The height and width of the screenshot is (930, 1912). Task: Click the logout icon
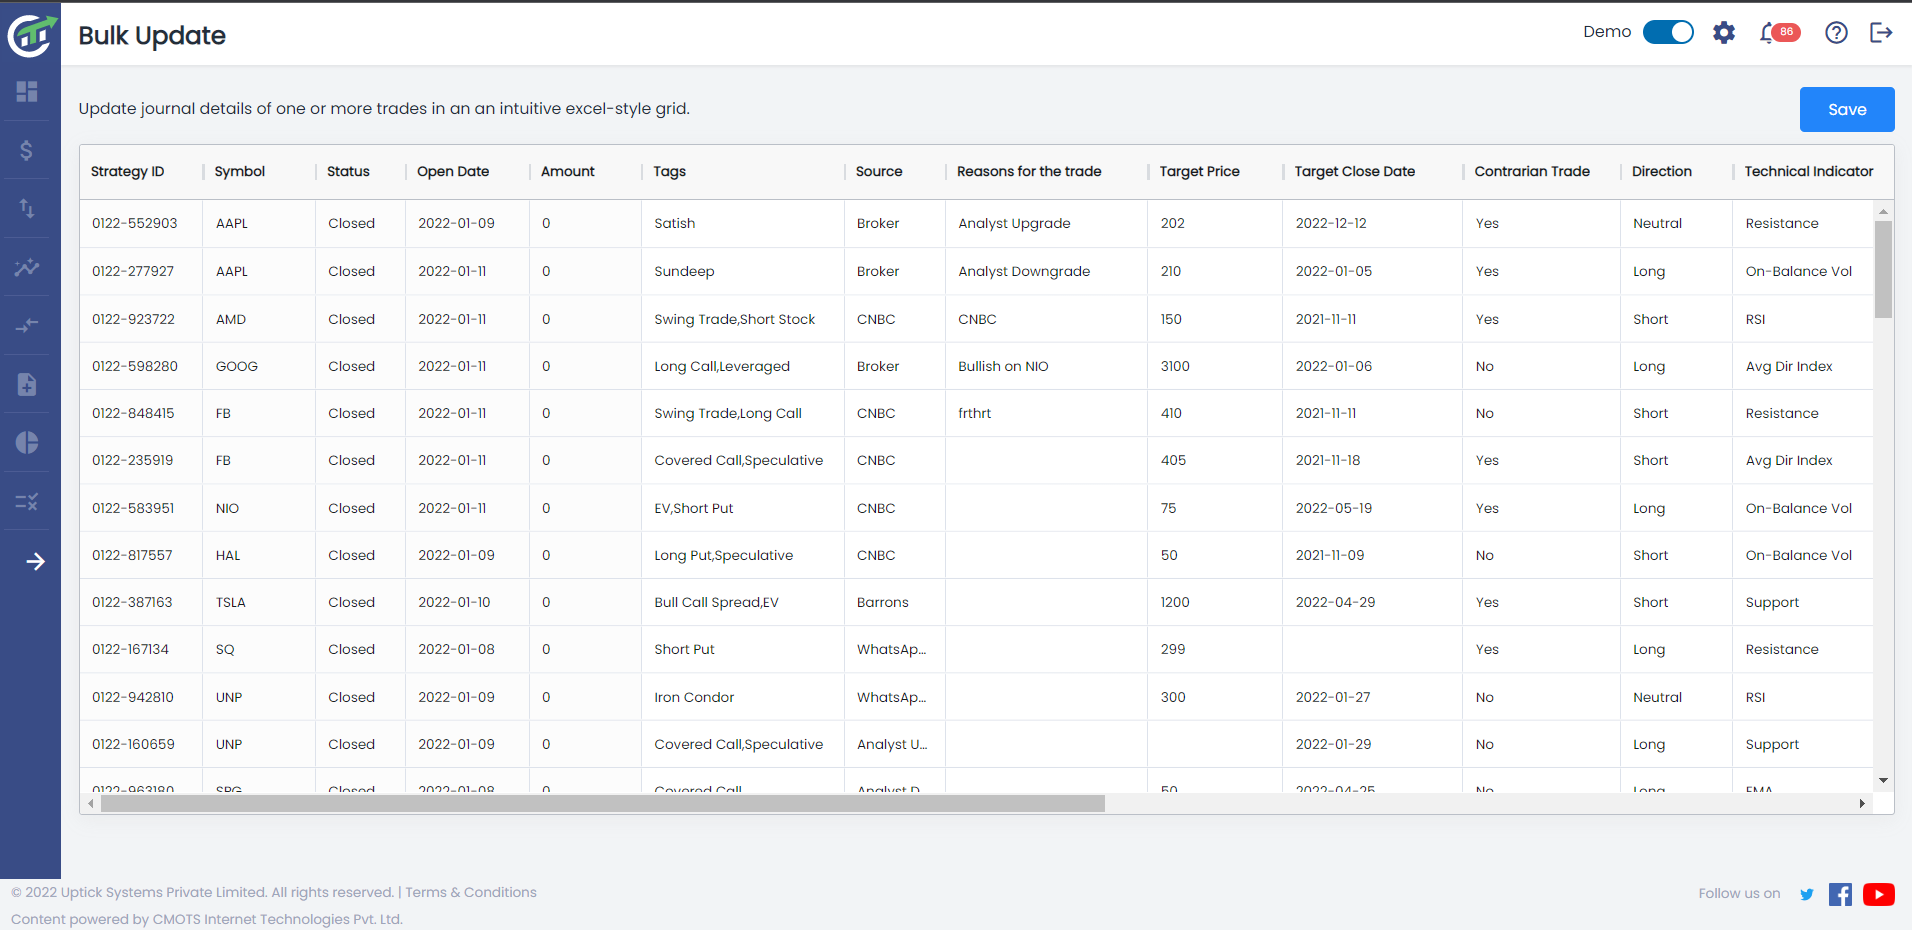[1881, 33]
